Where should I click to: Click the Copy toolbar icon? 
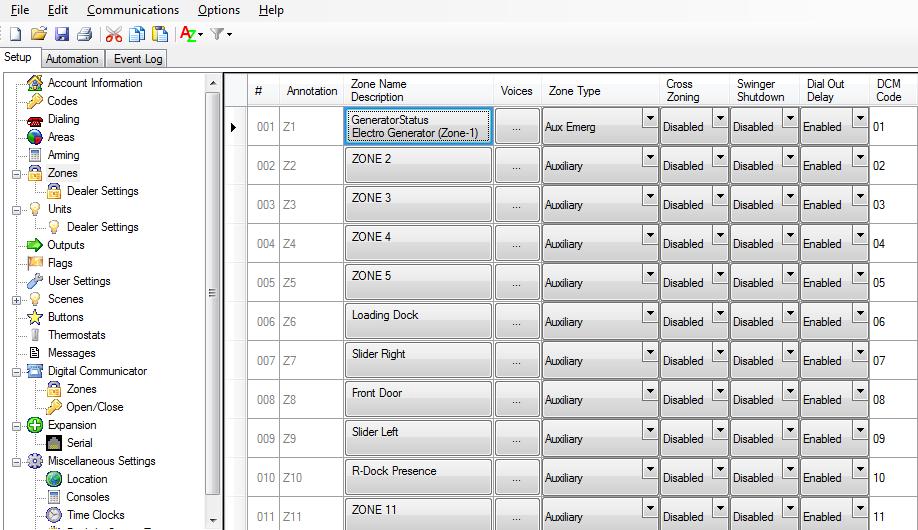(136, 34)
